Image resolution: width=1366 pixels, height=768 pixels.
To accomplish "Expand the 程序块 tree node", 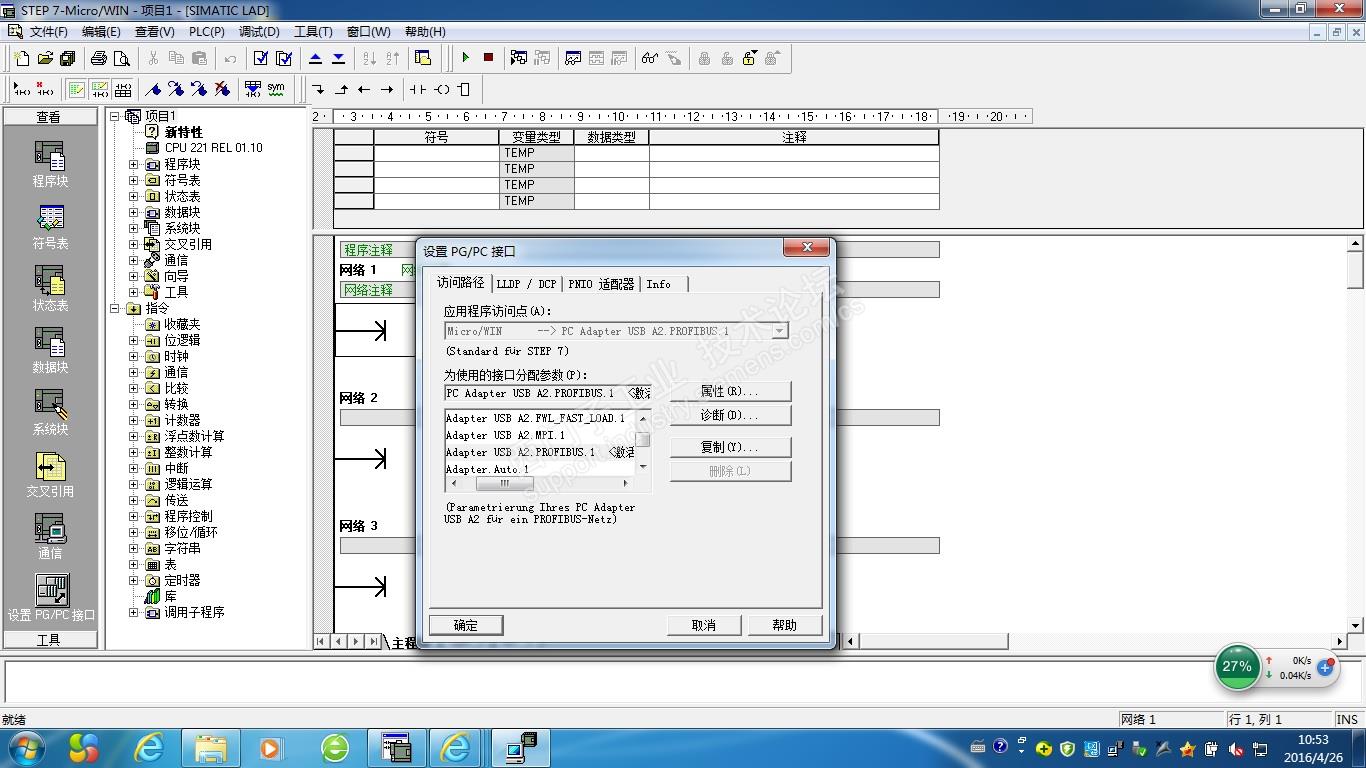I will coord(134,164).
